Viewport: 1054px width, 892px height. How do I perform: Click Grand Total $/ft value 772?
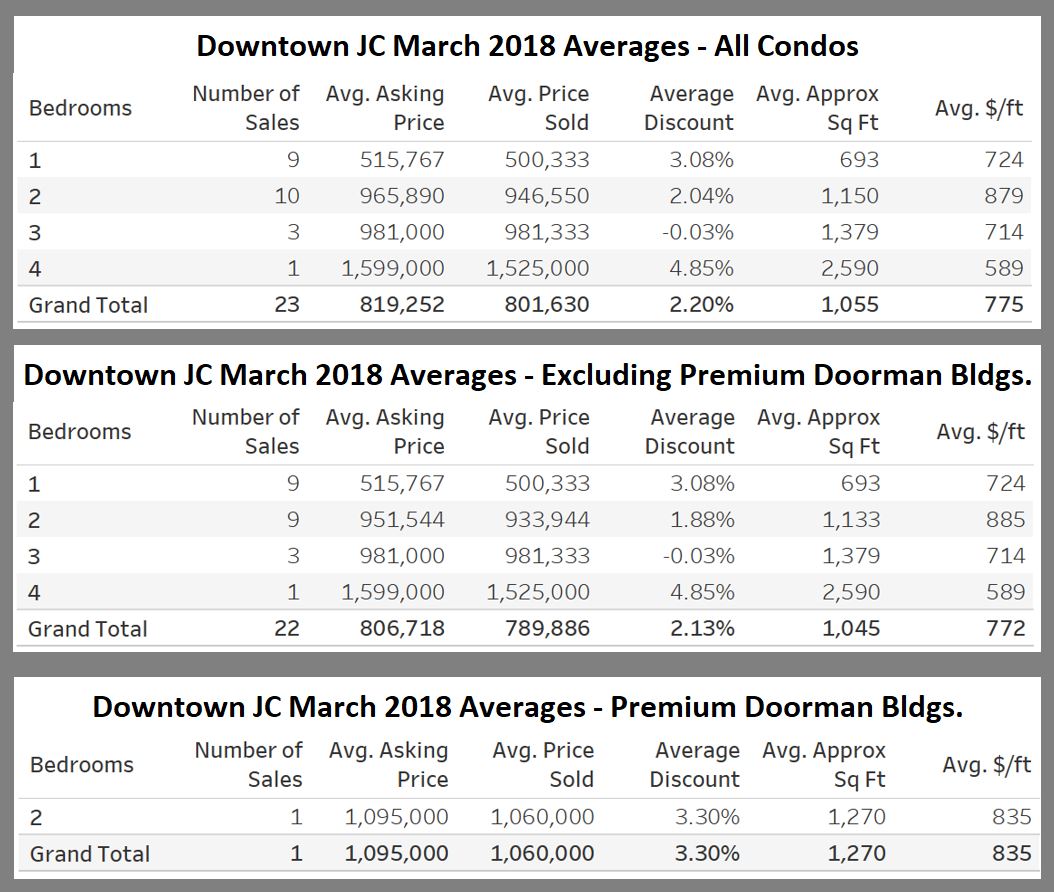tap(1006, 629)
